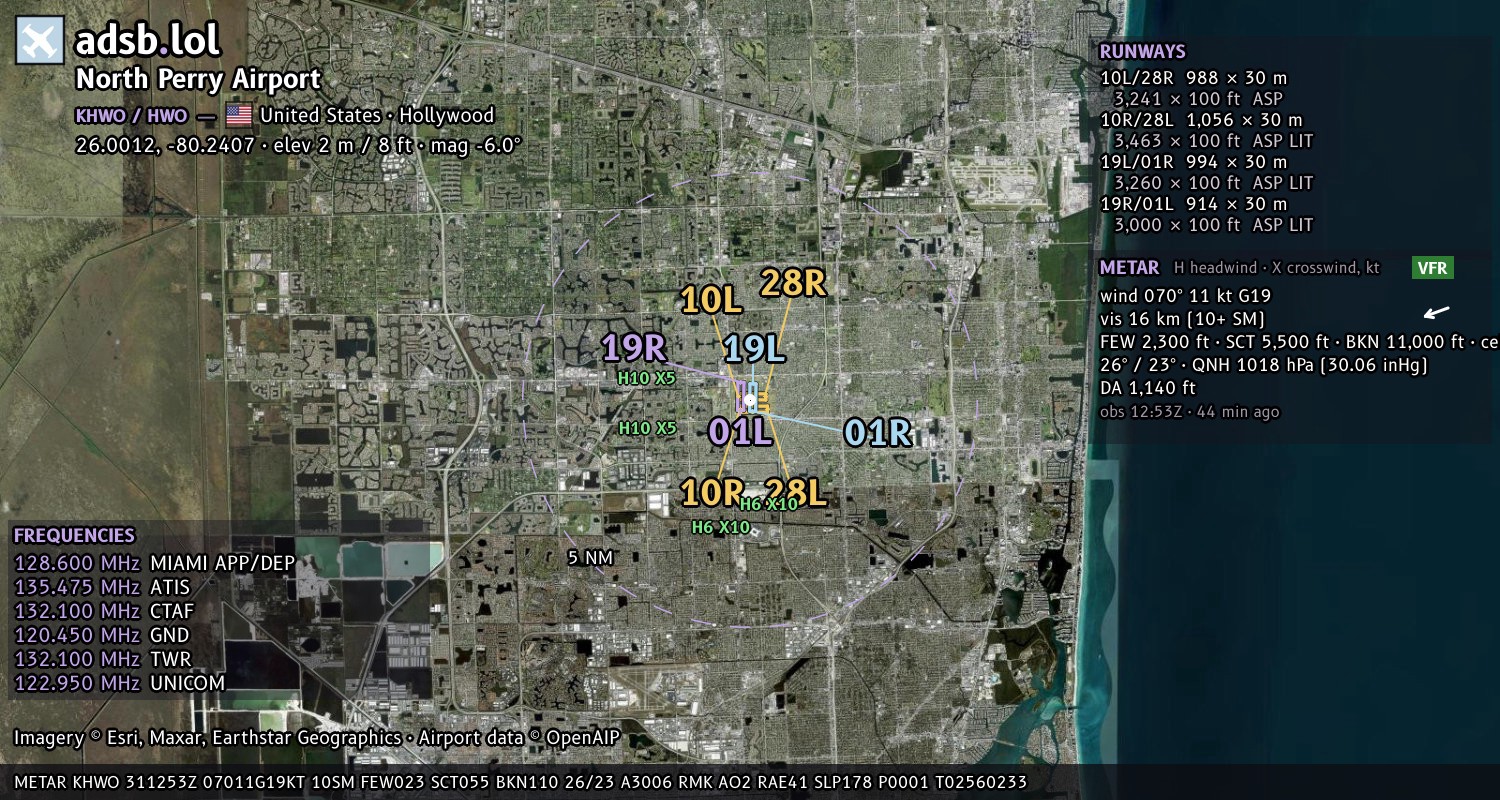Click the coordinates line starting with 26.0012
The image size is (1500, 800).
299,145
